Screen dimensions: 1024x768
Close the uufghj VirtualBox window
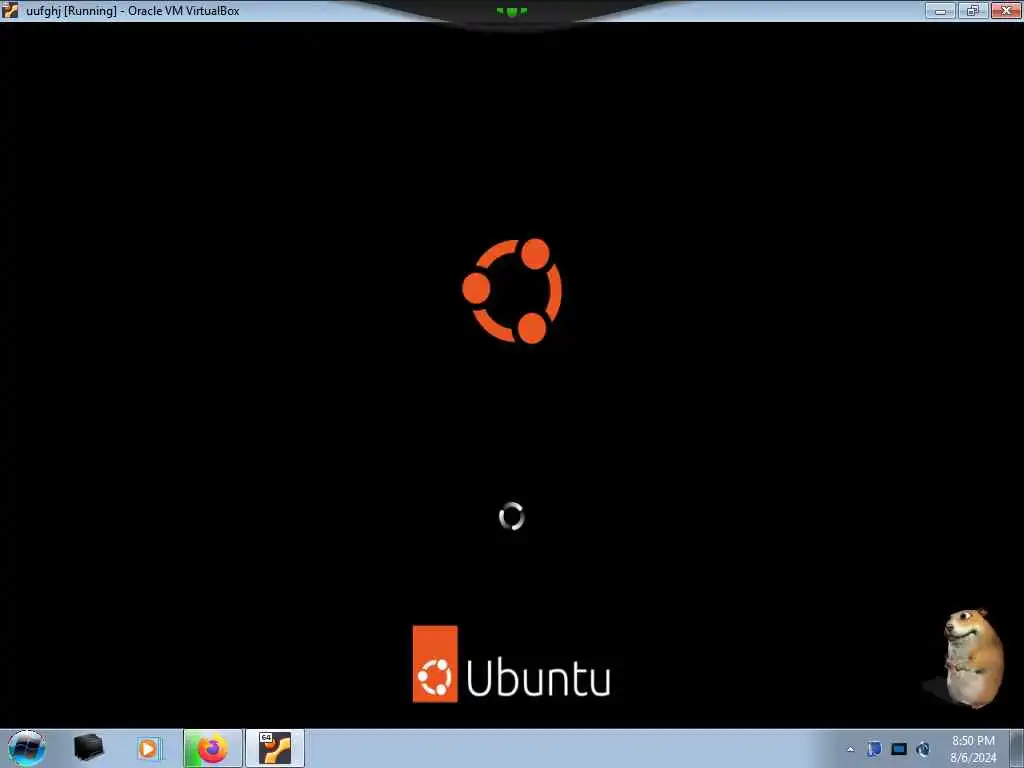point(1006,10)
